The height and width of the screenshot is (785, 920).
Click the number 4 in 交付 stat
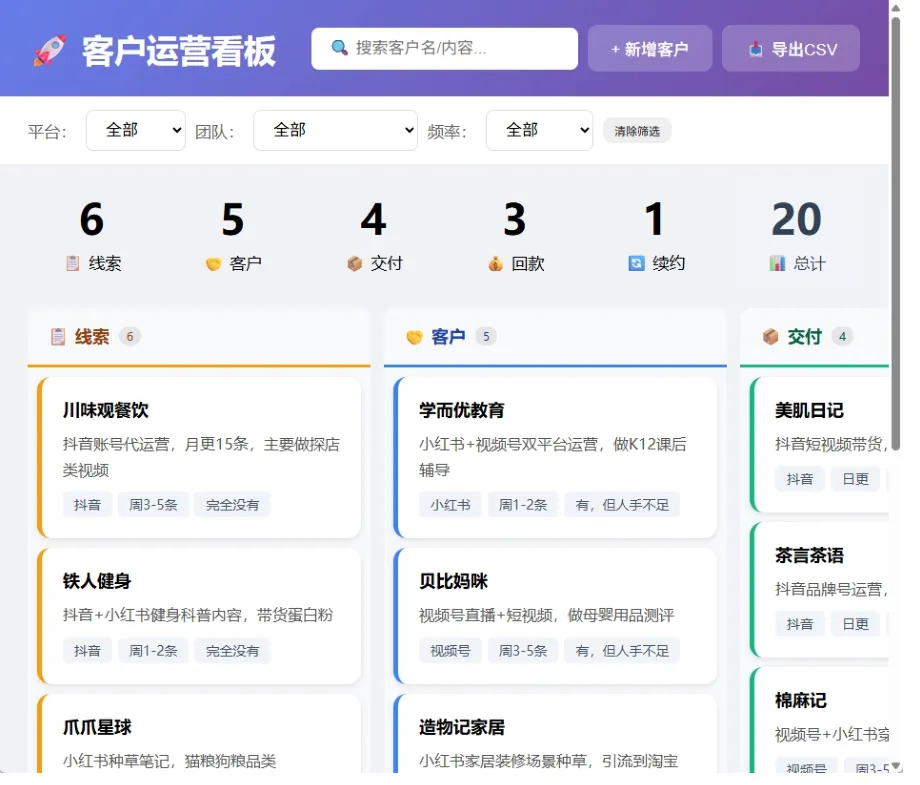(374, 219)
